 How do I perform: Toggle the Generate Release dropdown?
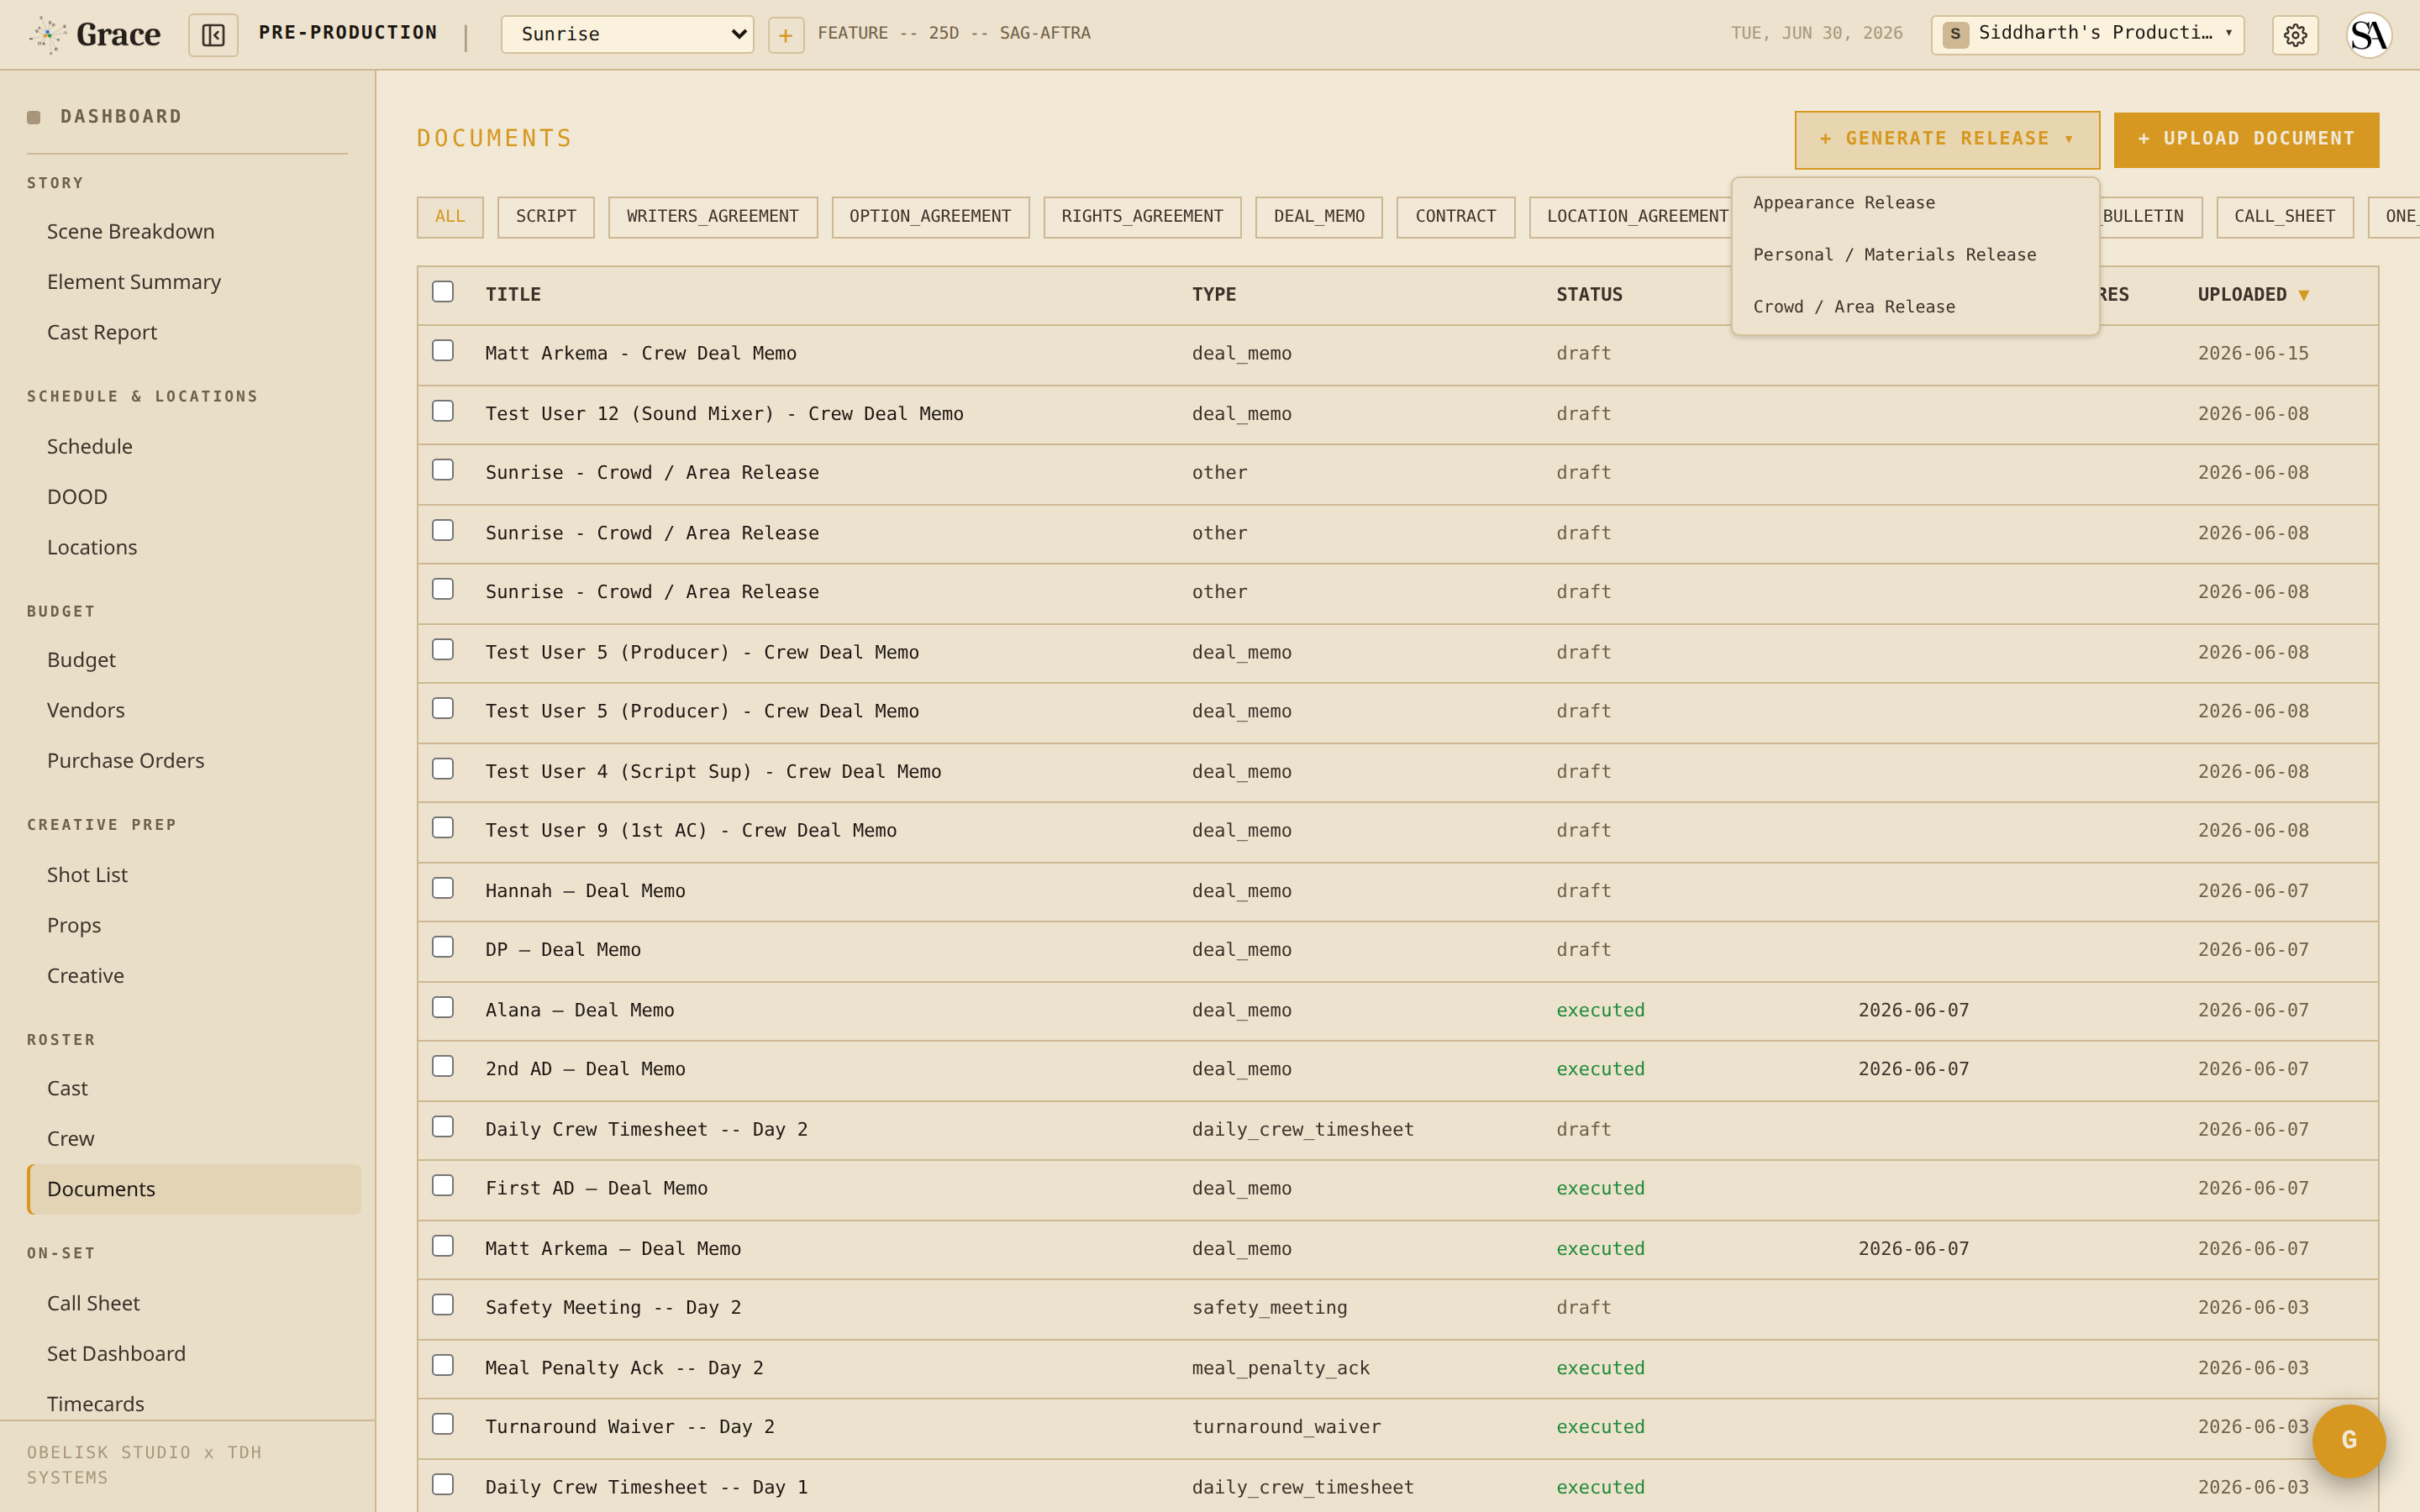[x=1946, y=139]
